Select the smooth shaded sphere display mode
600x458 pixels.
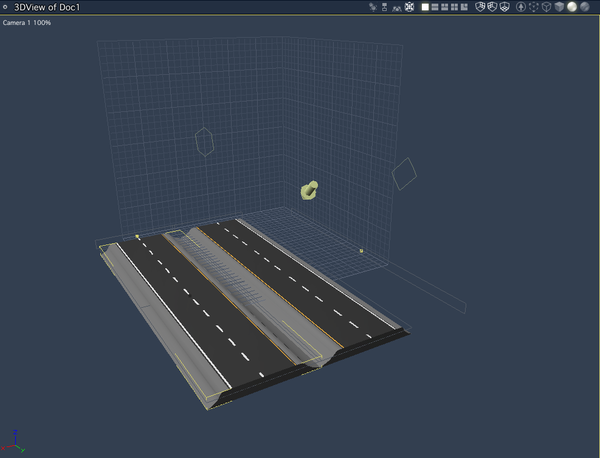click(x=572, y=7)
